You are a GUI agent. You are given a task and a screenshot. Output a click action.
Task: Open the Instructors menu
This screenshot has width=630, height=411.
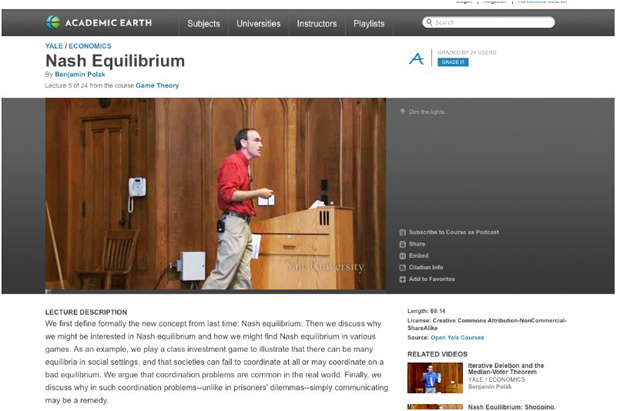pyautogui.click(x=317, y=24)
